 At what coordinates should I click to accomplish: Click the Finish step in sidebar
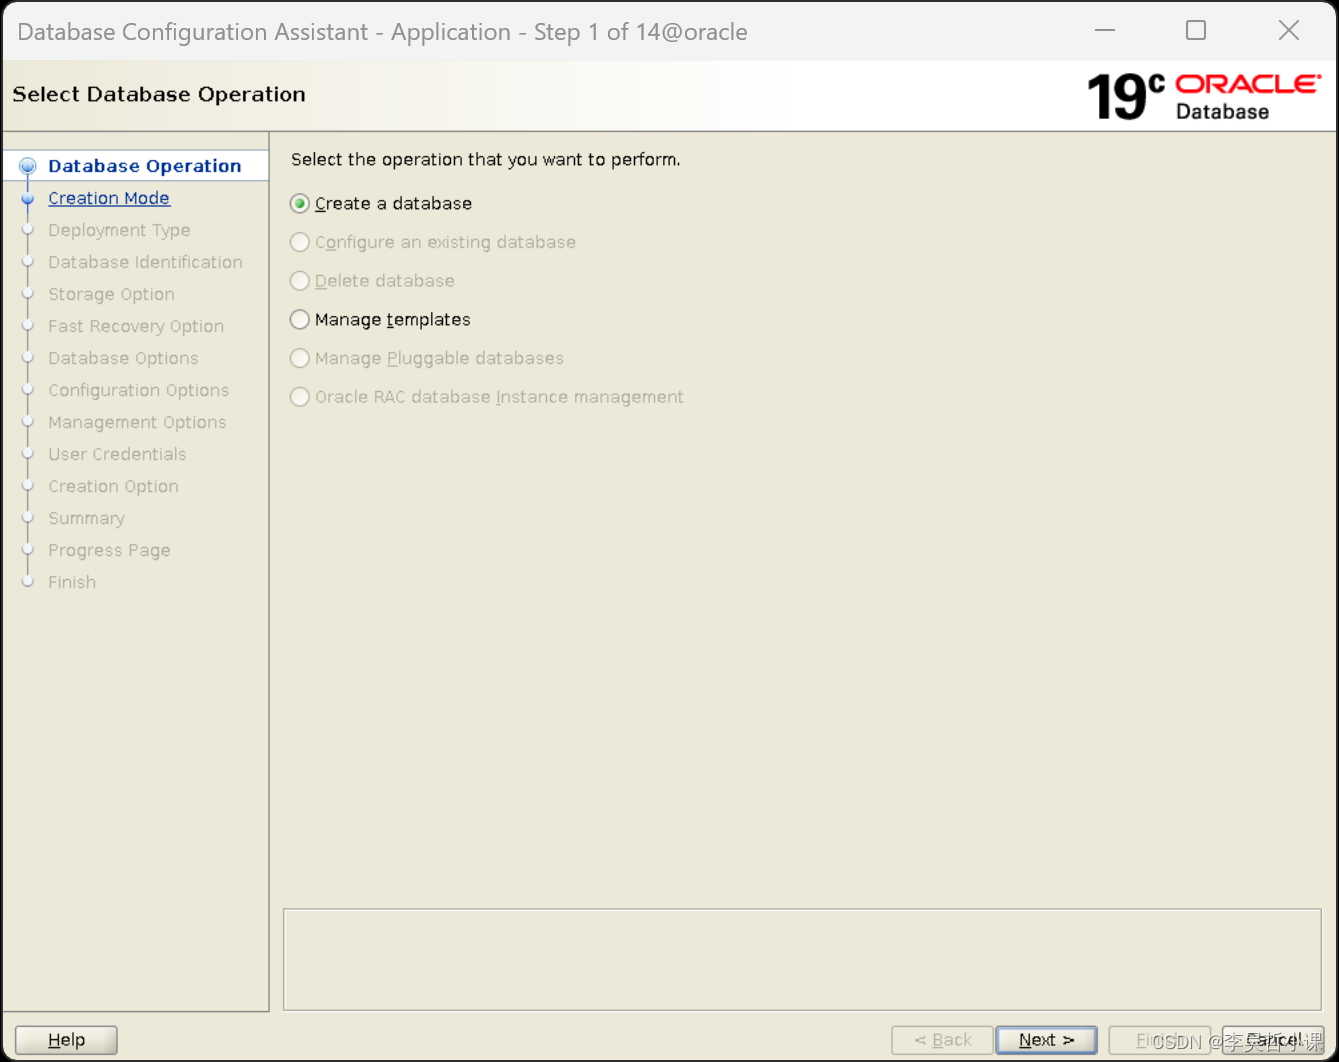72,582
